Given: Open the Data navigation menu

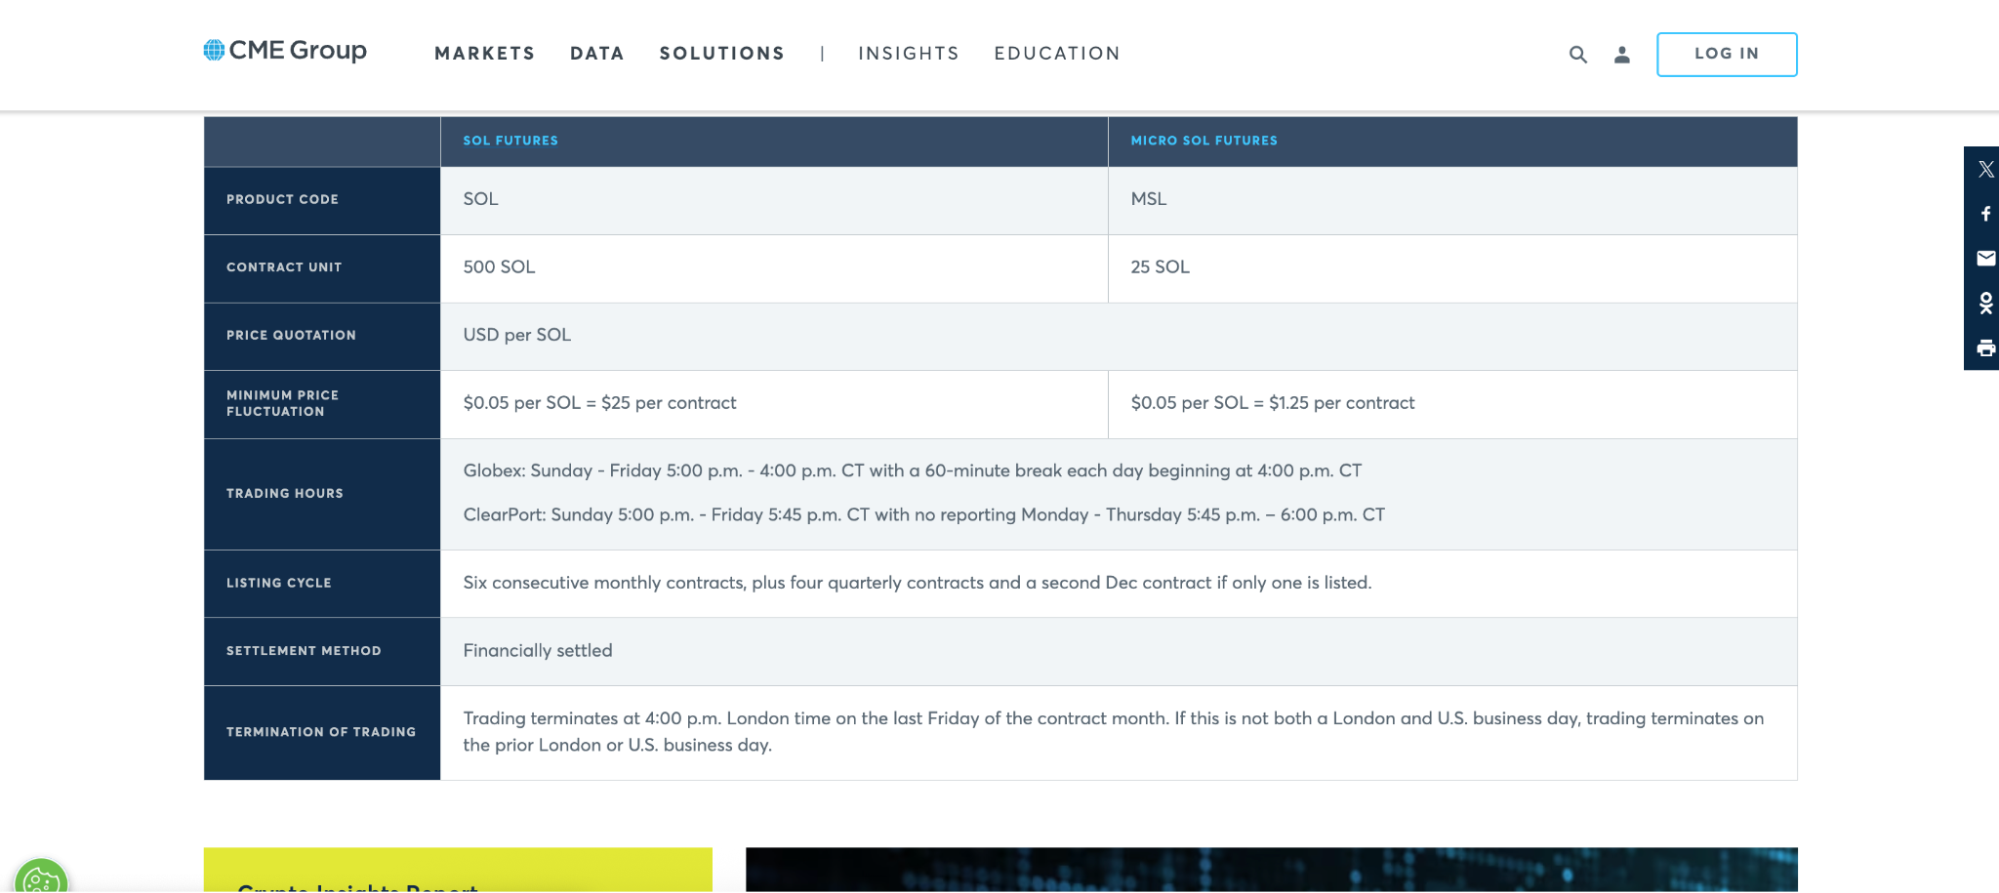Looking at the screenshot, I should tap(597, 54).
